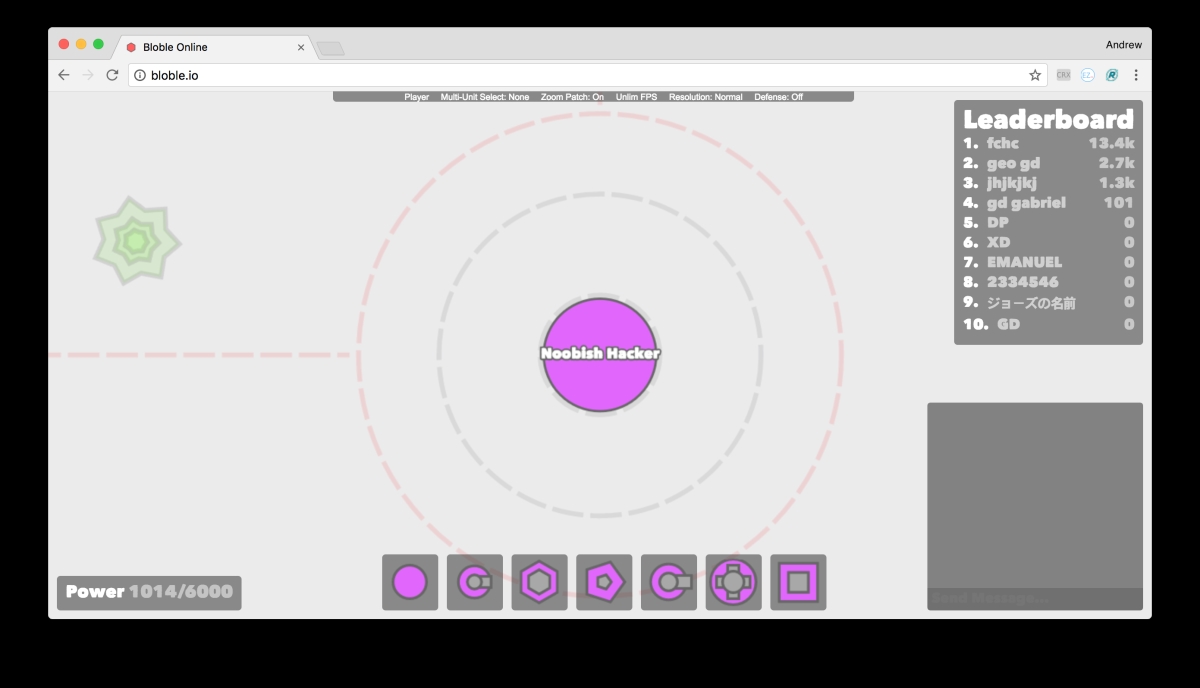Bookmark this page with the star icon
This screenshot has height=688, width=1200.
[x=1035, y=75]
